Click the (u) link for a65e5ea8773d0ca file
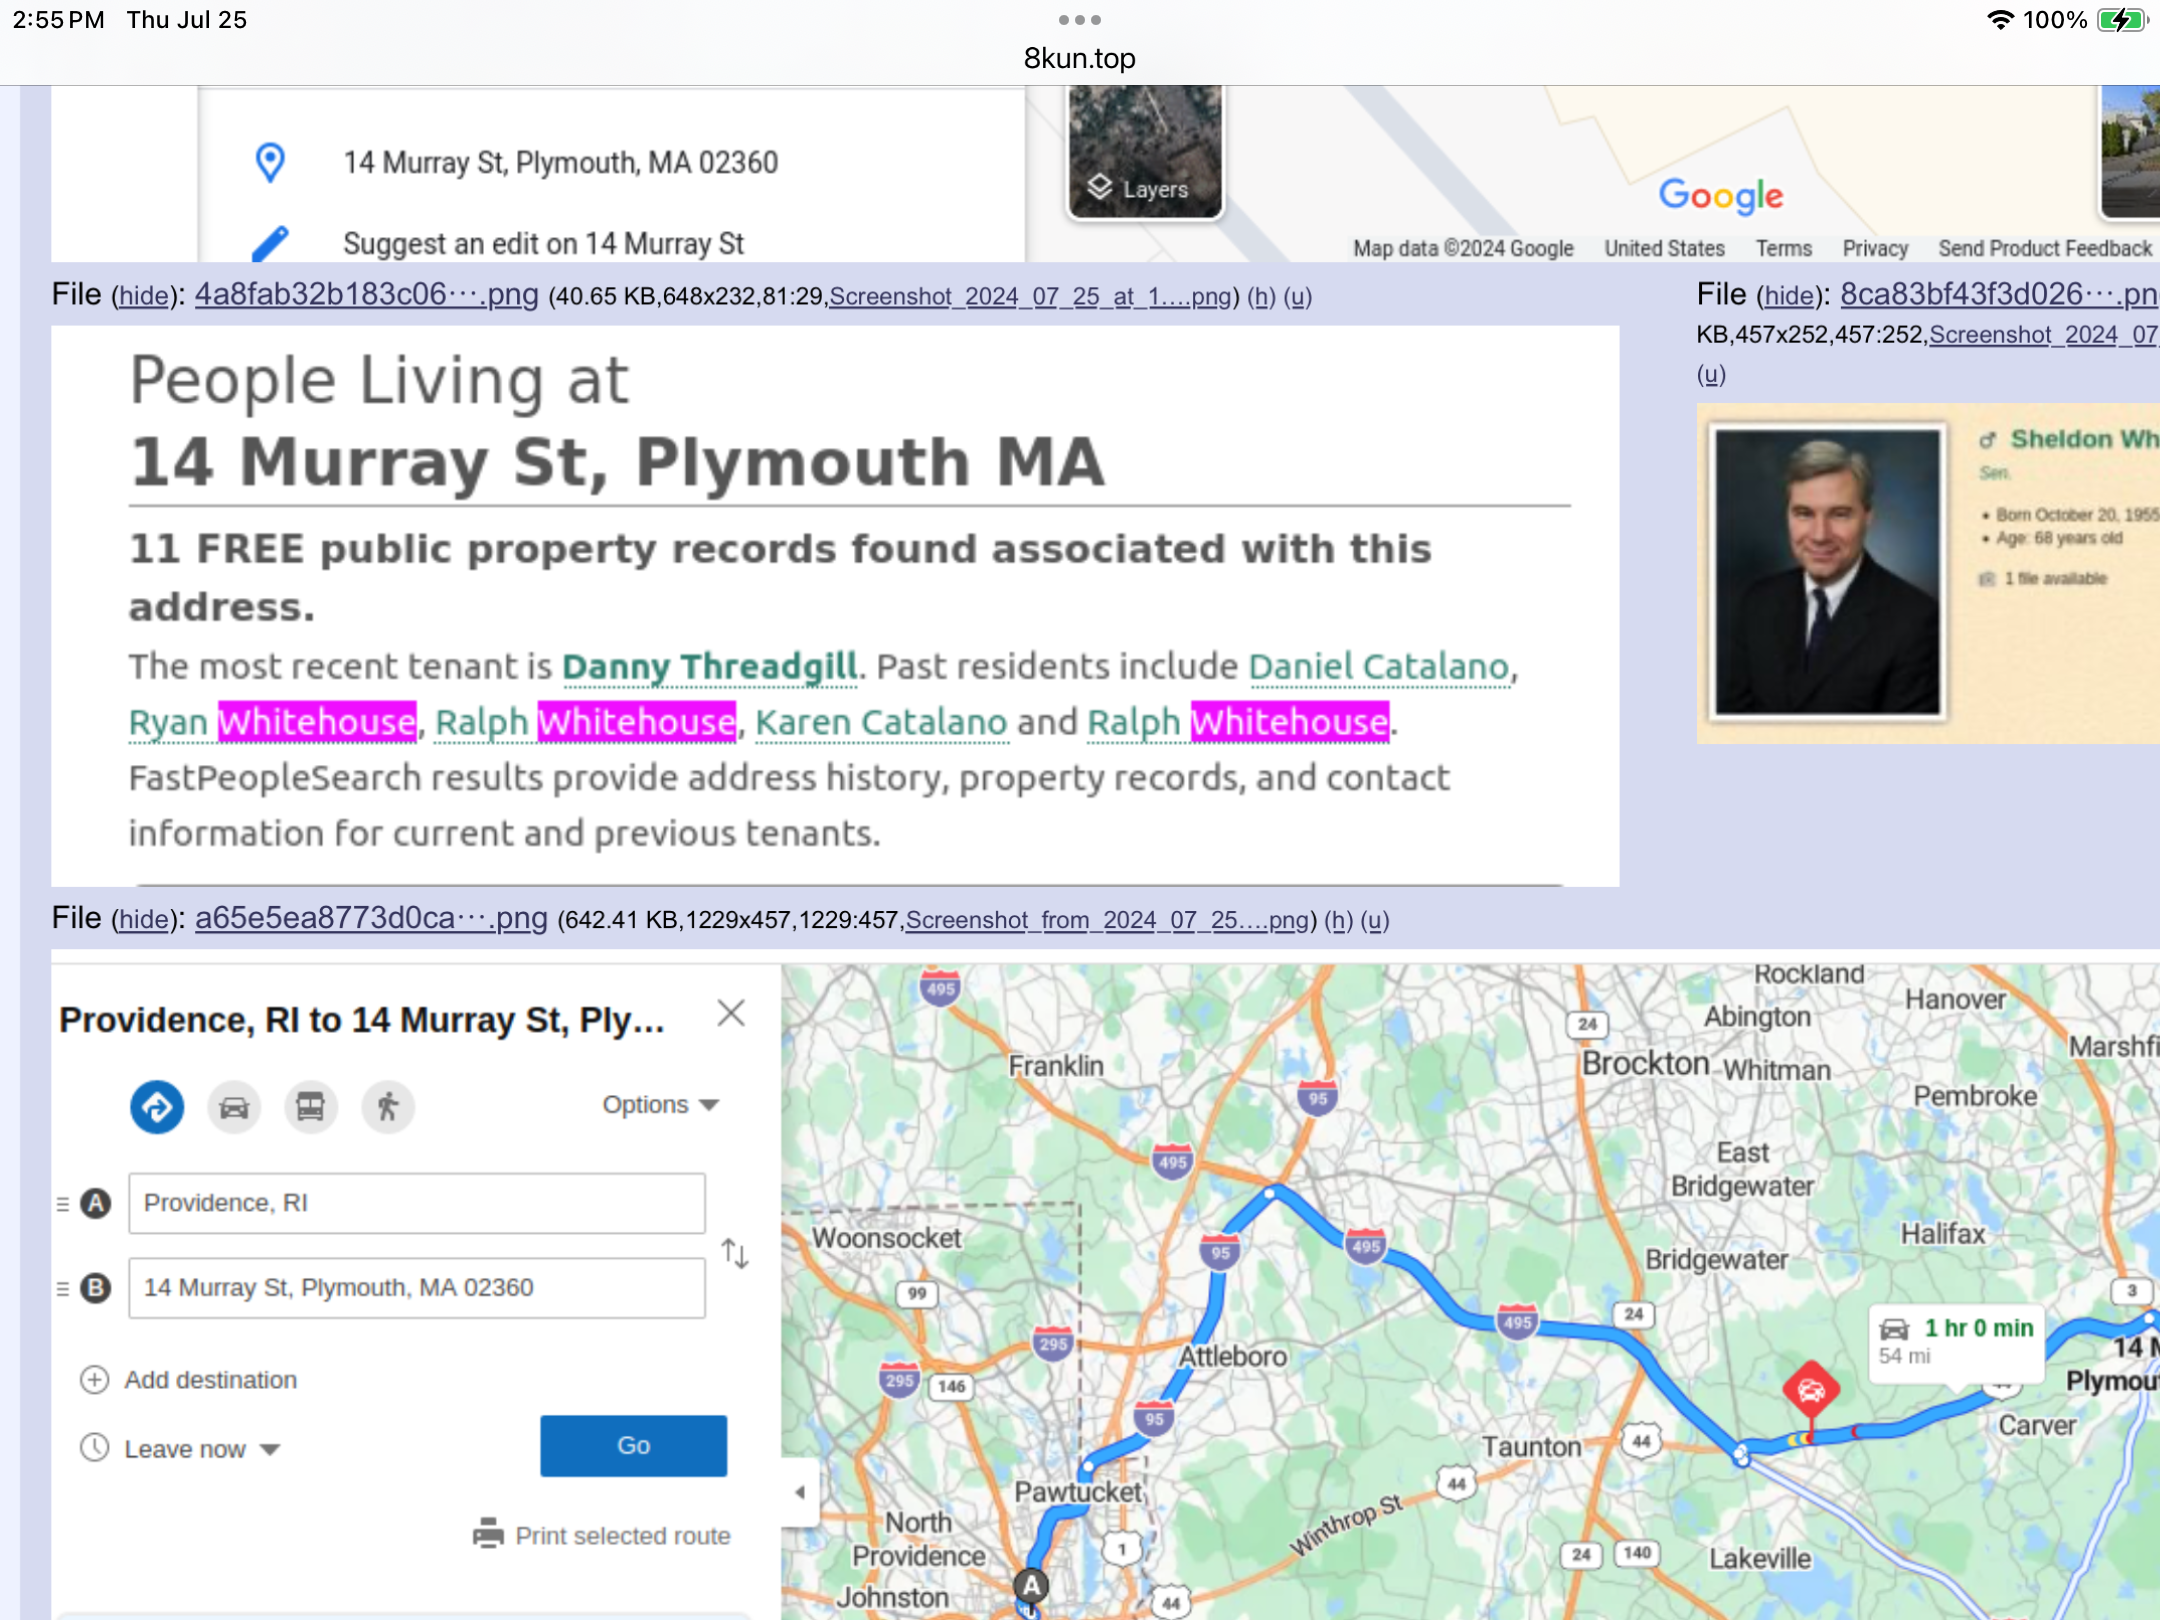The width and height of the screenshot is (2160, 1620). (1375, 920)
